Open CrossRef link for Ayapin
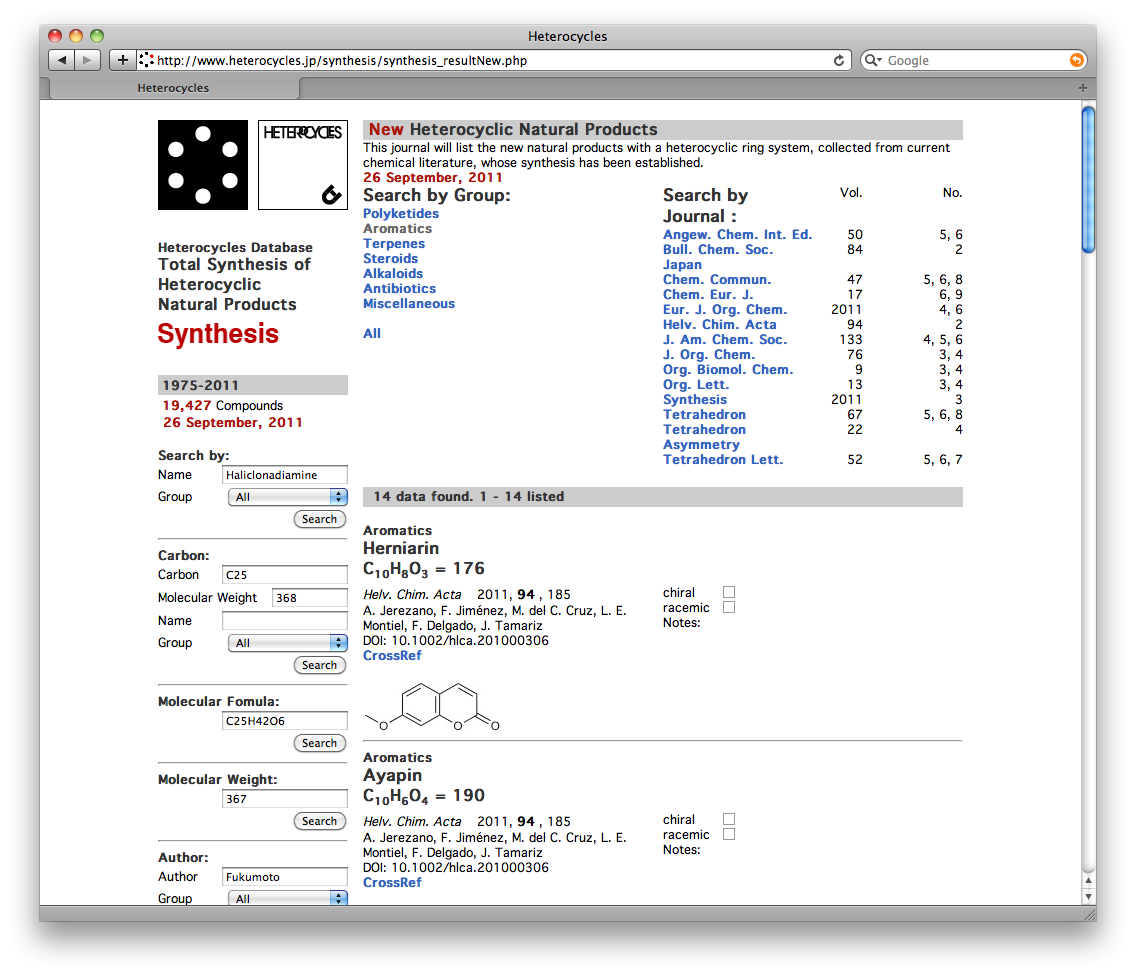 [x=392, y=882]
